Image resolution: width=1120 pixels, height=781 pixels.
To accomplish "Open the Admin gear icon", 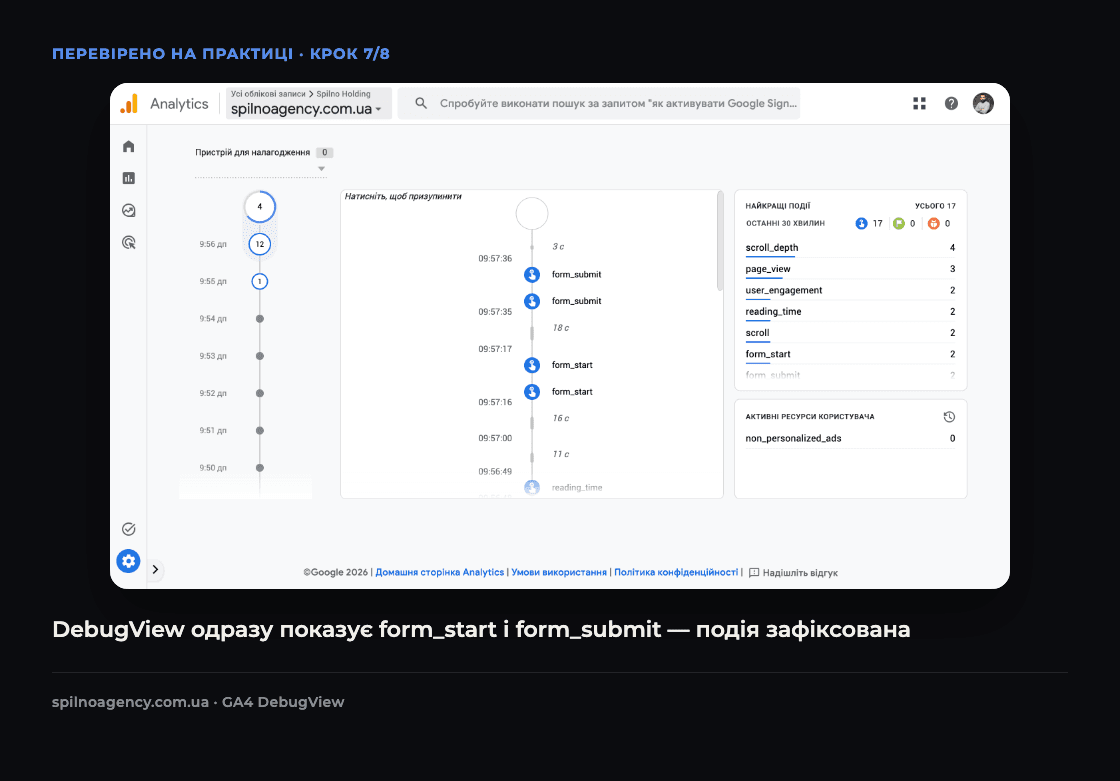I will 129,561.
